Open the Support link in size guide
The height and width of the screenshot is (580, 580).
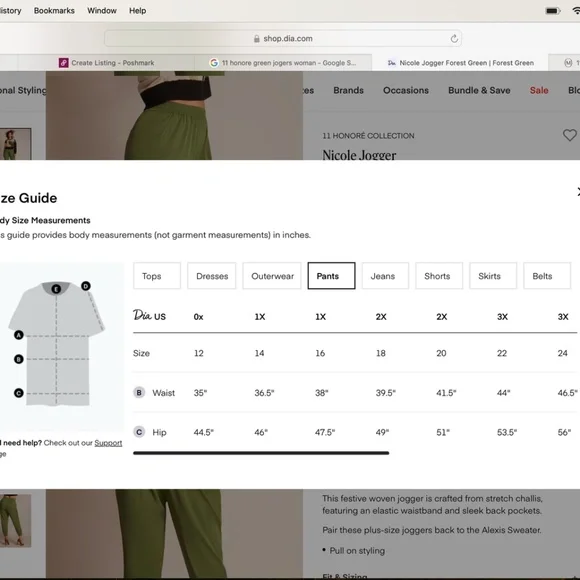pyautogui.click(x=108, y=443)
